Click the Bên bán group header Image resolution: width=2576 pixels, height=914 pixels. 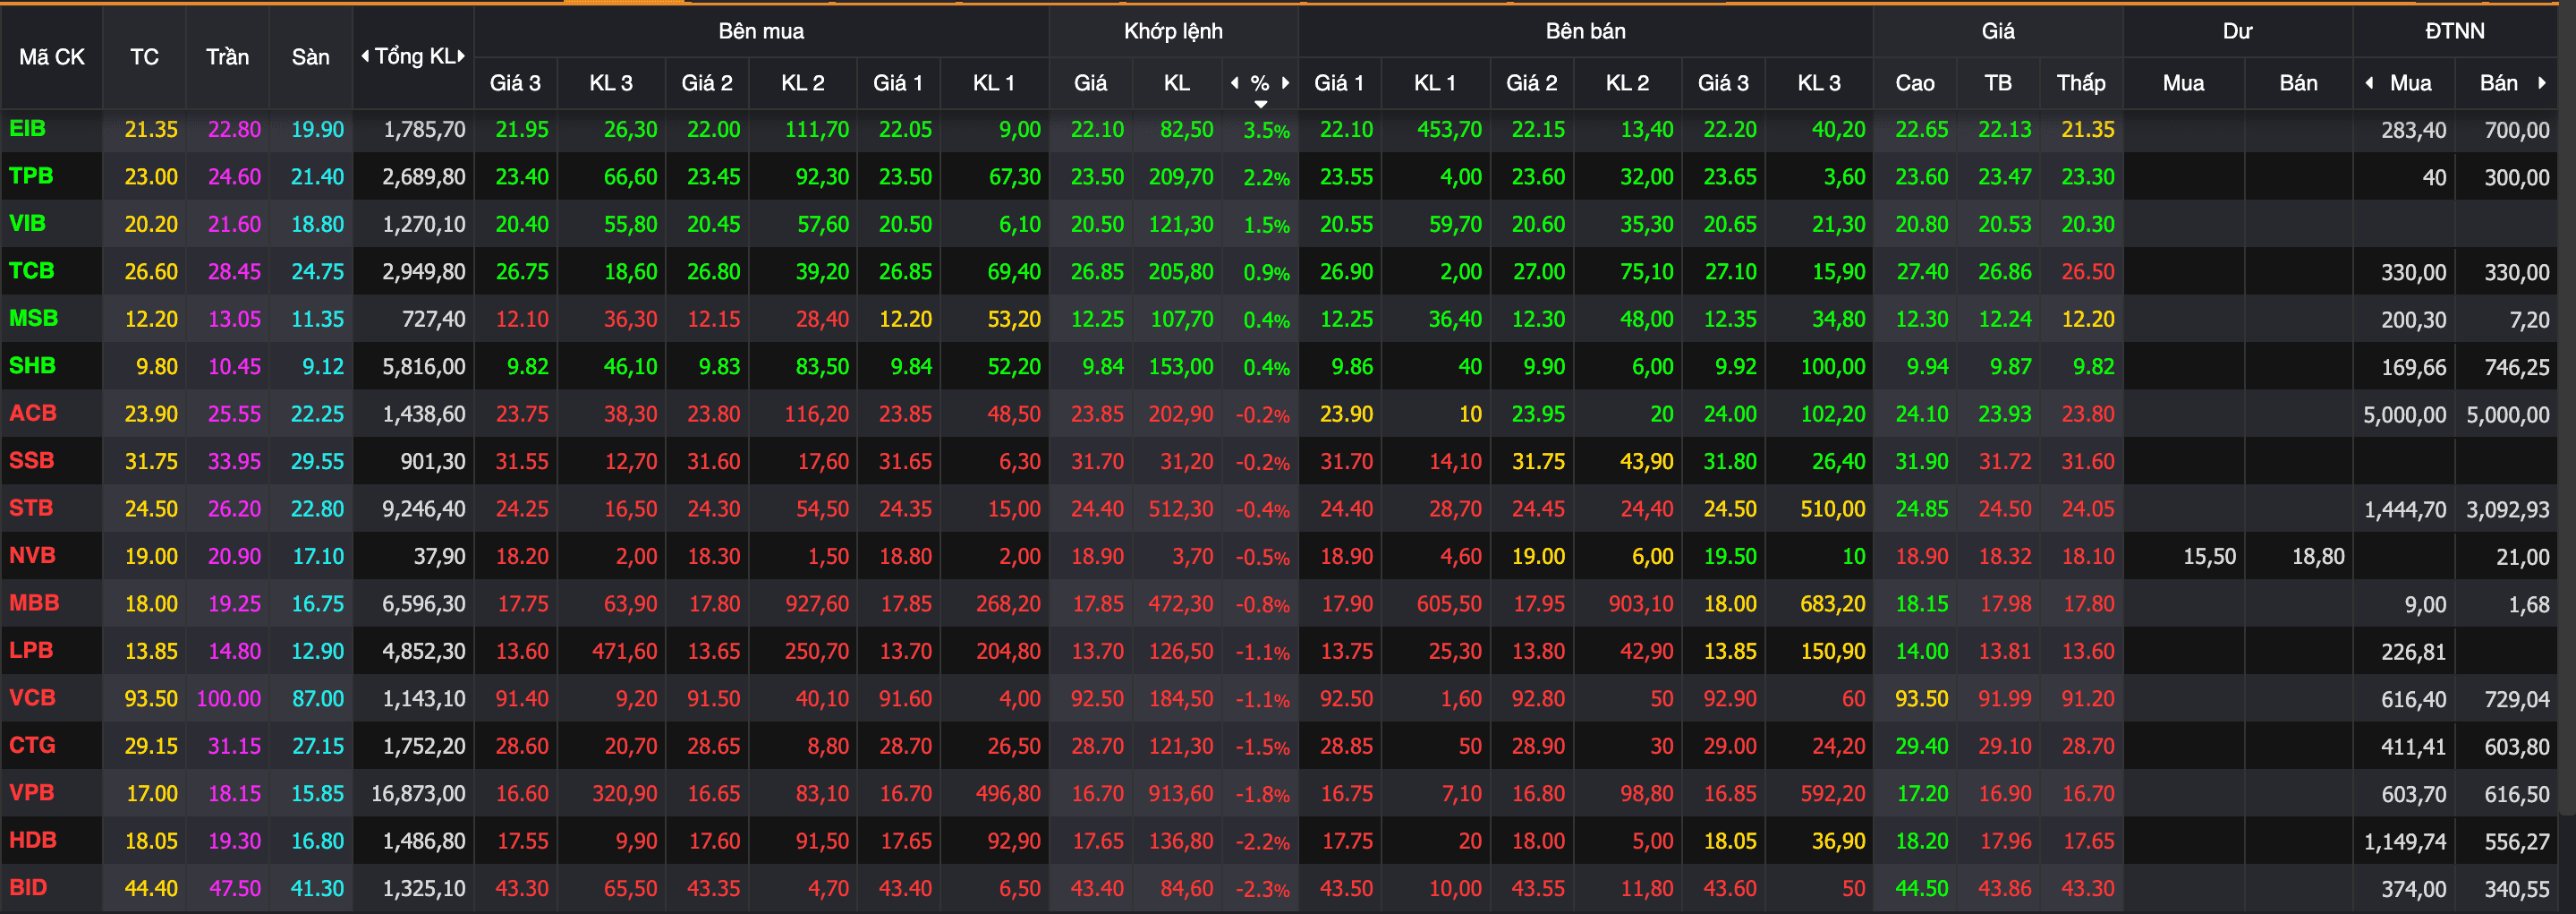[1585, 31]
